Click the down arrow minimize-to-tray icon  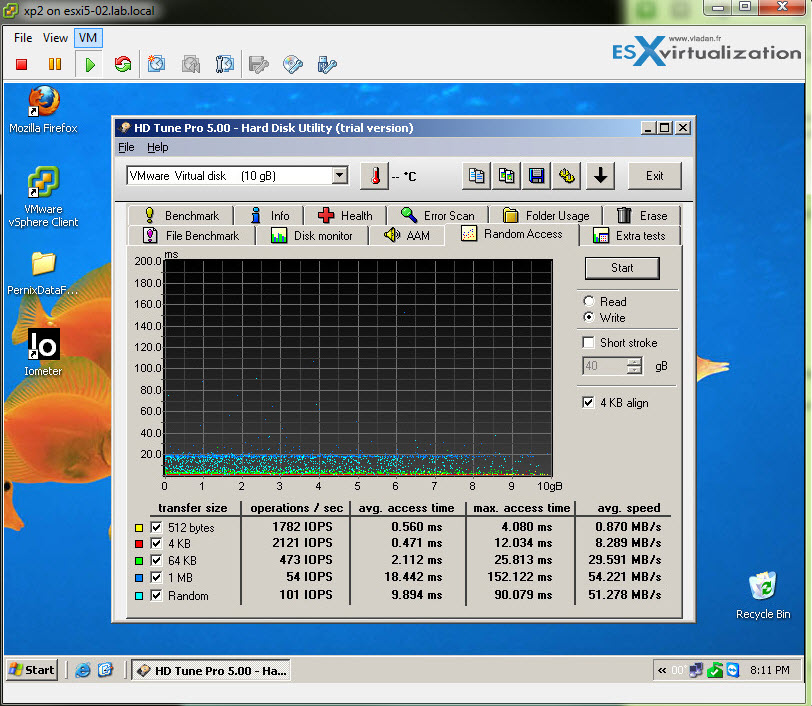[600, 176]
